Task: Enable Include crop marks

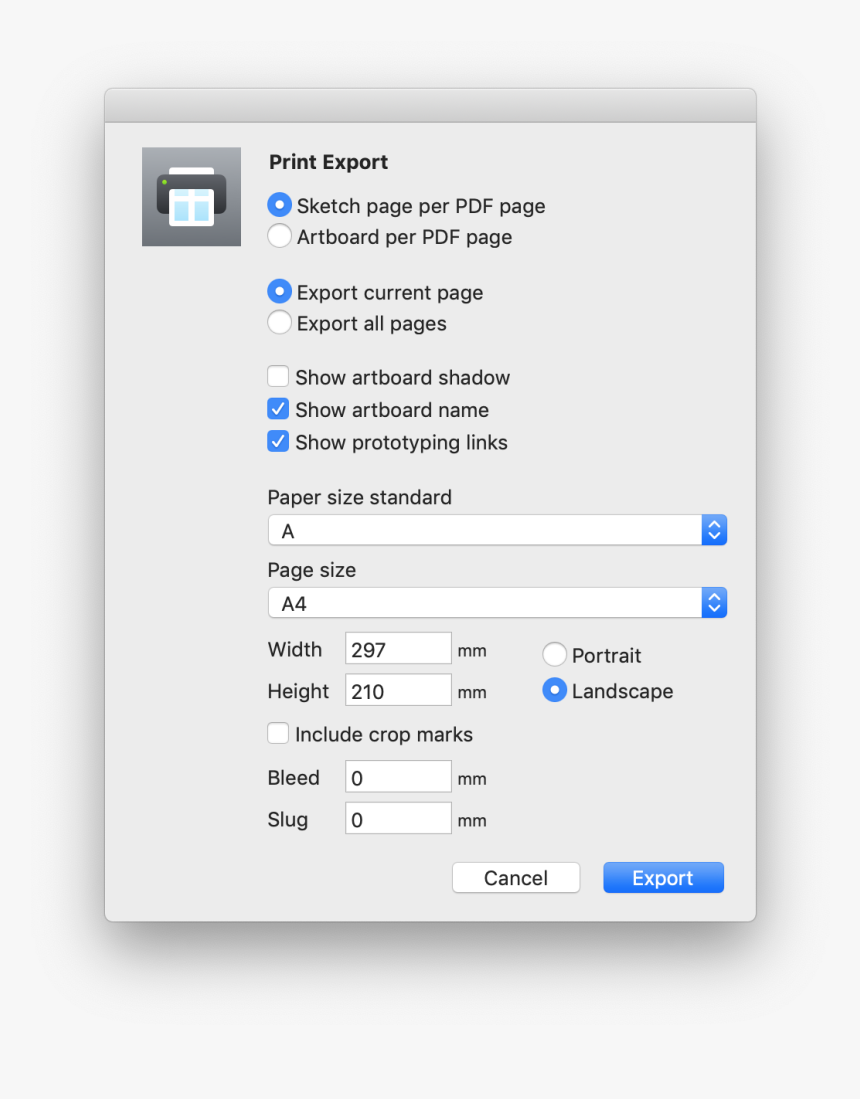Action: coord(278,732)
